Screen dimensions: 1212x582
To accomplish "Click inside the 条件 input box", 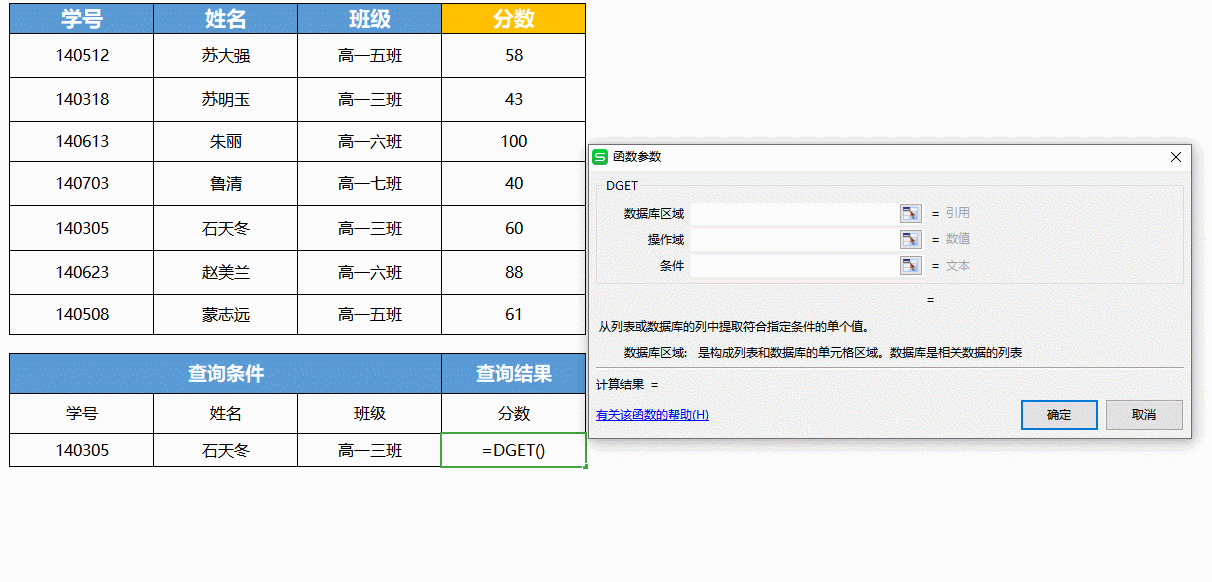I will 795,265.
